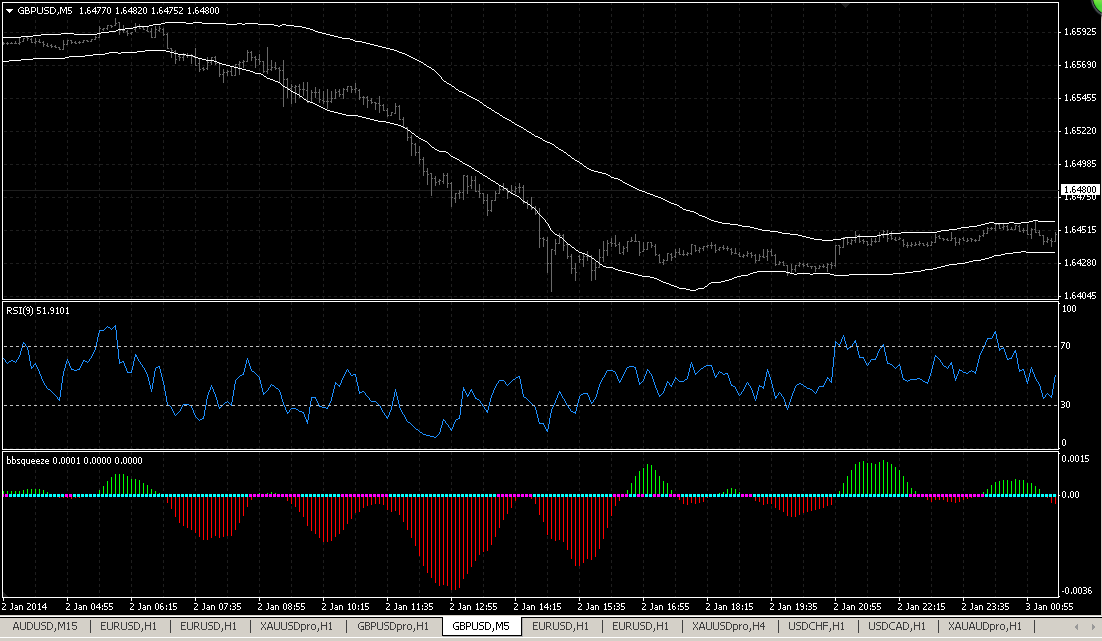1102x641 pixels.
Task: Open the XAUAUDpro,H1 chart tab
Action: coord(985,626)
